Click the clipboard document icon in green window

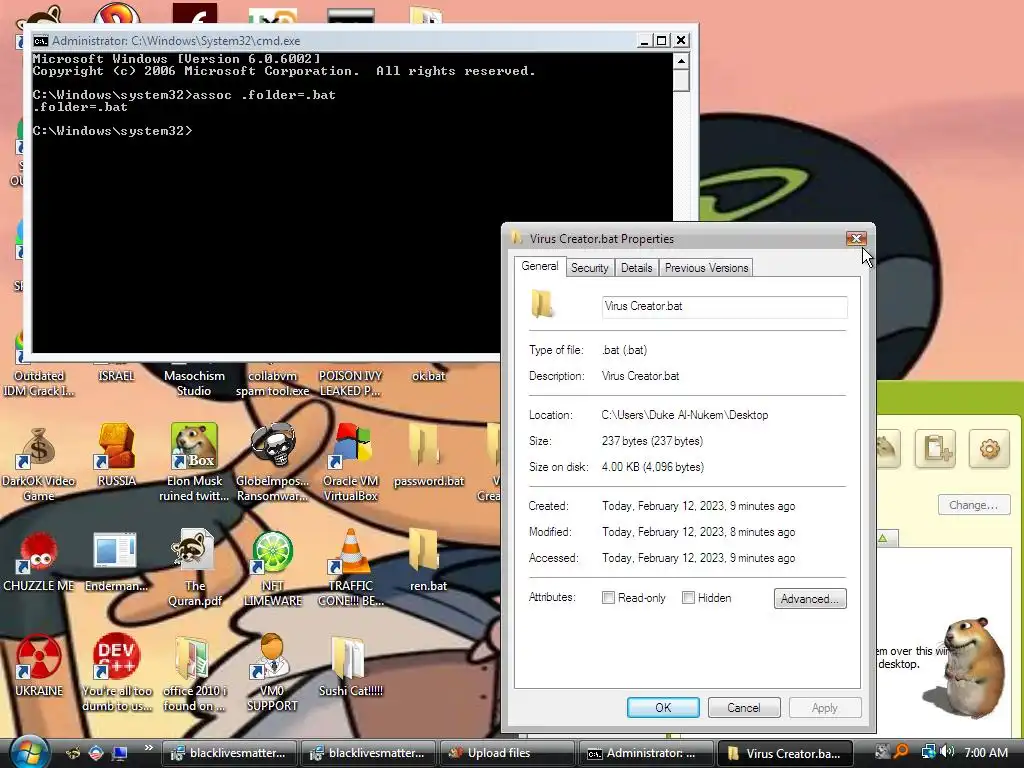[935, 449]
